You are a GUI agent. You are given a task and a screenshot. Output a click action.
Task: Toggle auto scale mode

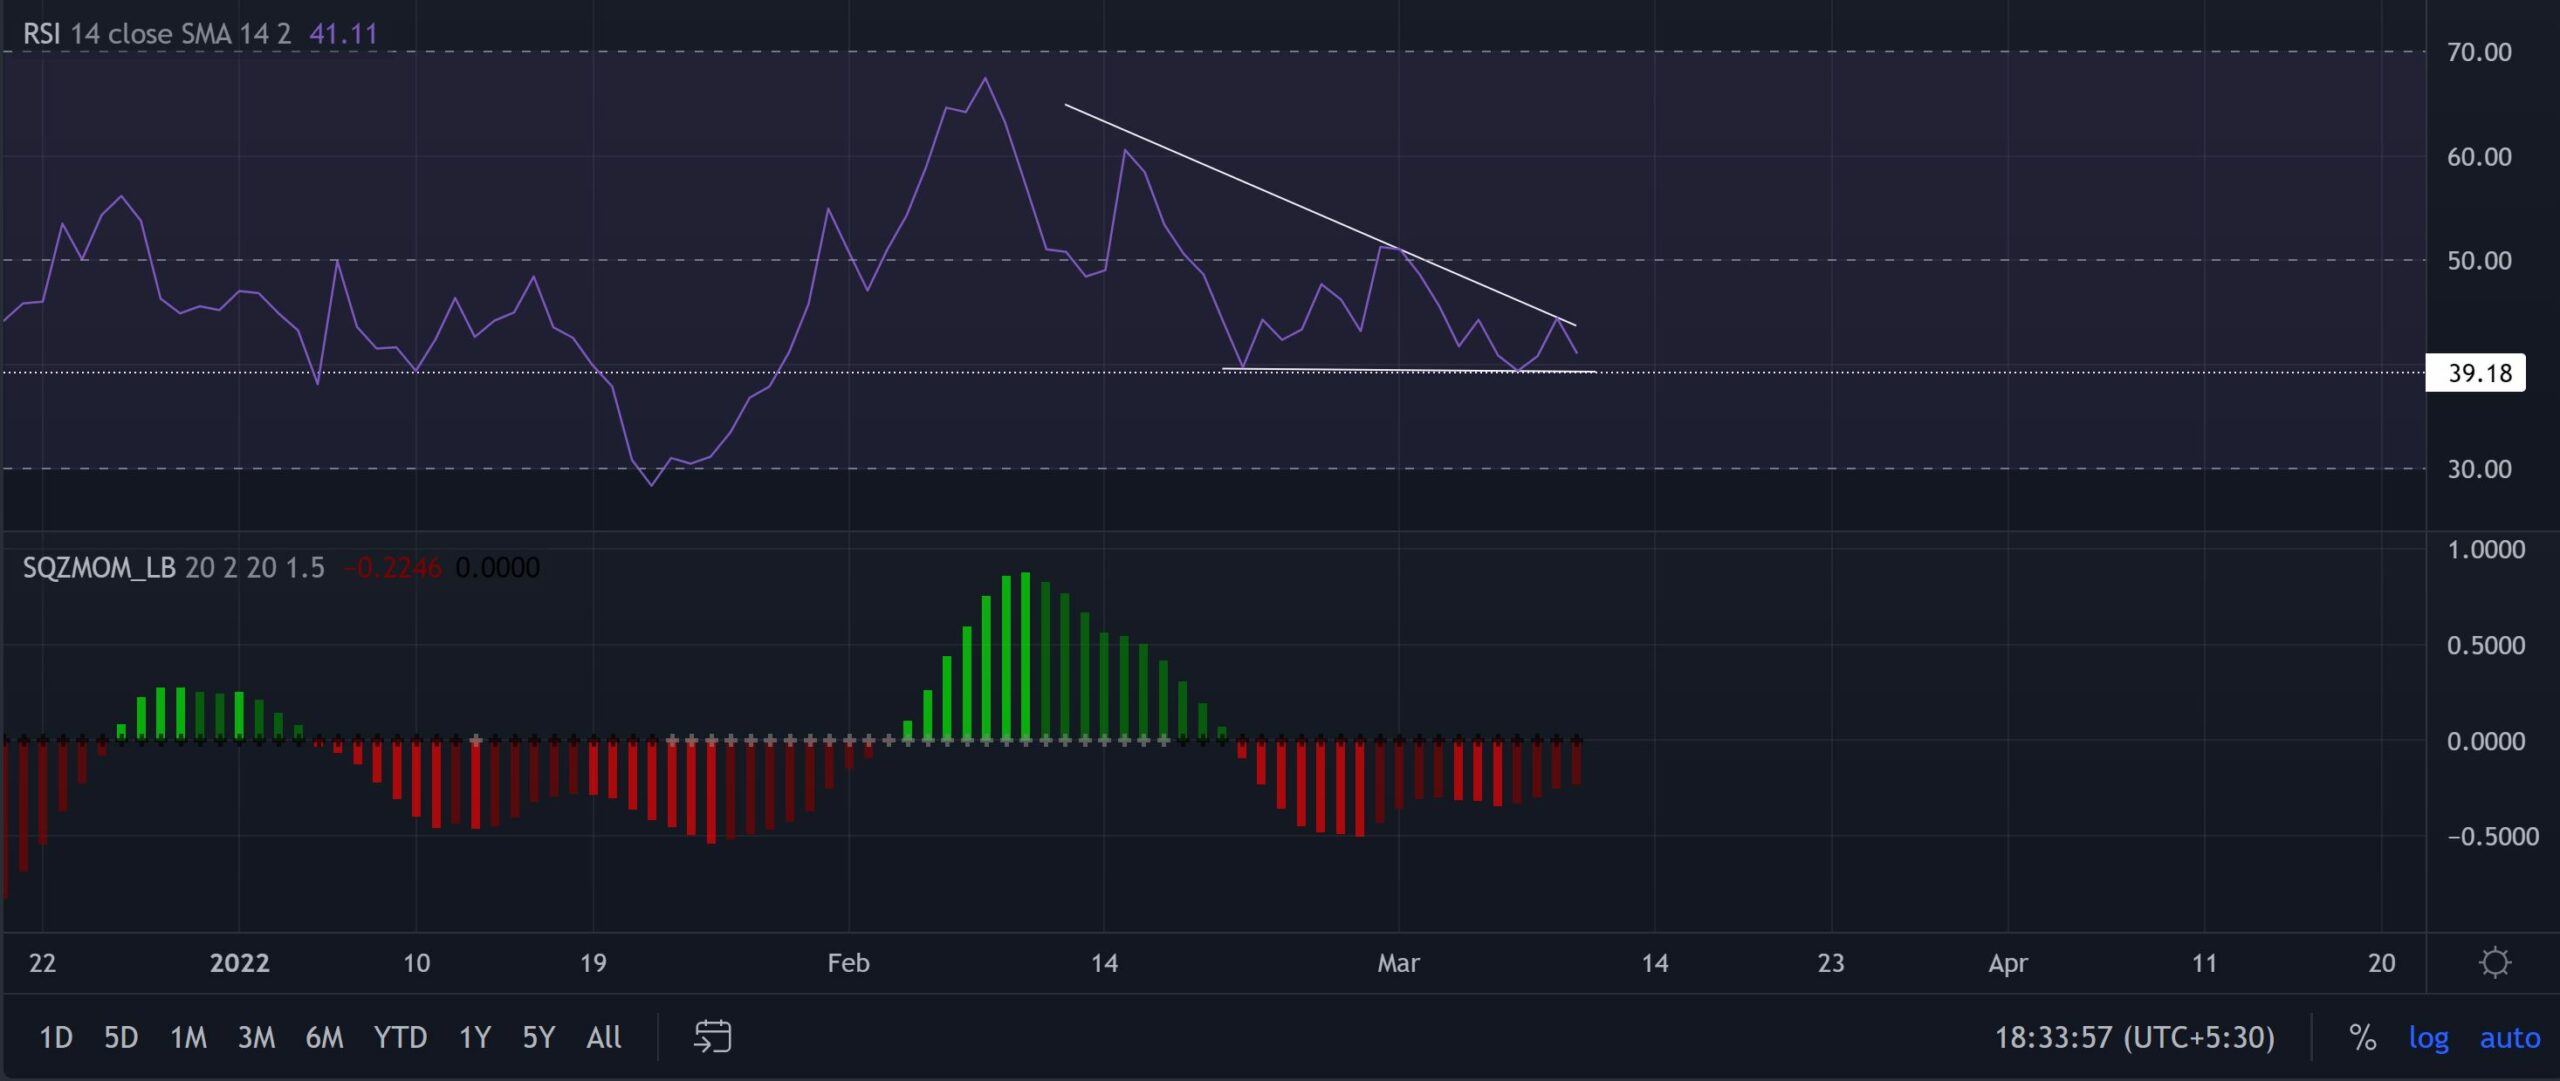[2509, 1037]
